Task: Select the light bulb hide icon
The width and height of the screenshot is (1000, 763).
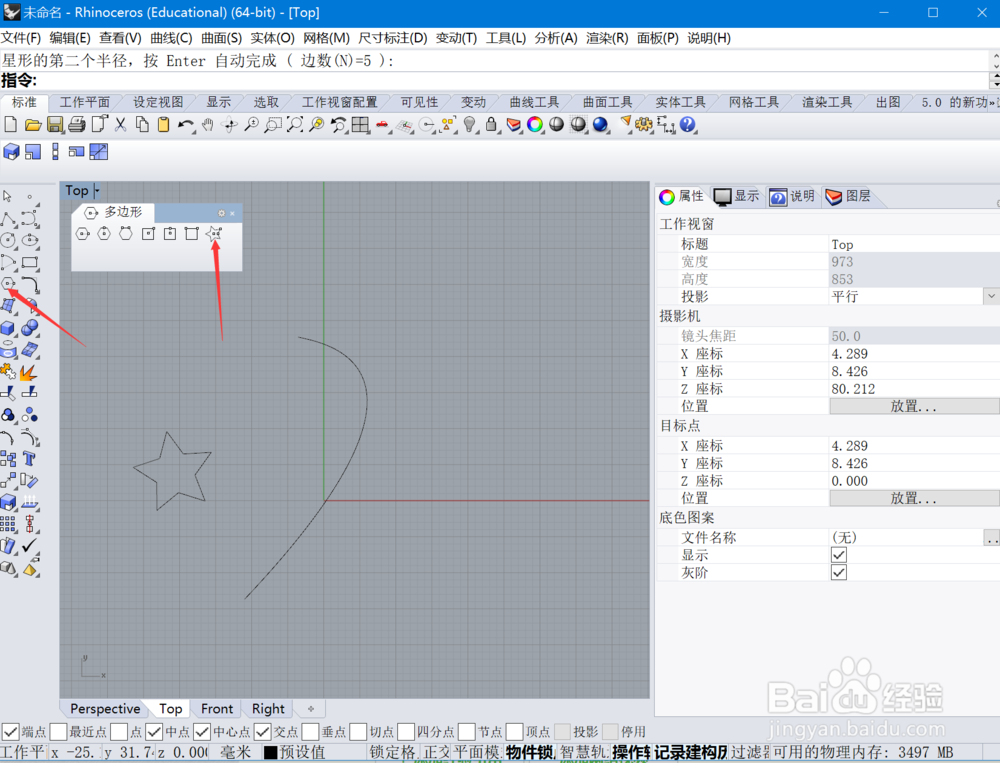Action: coord(469,124)
